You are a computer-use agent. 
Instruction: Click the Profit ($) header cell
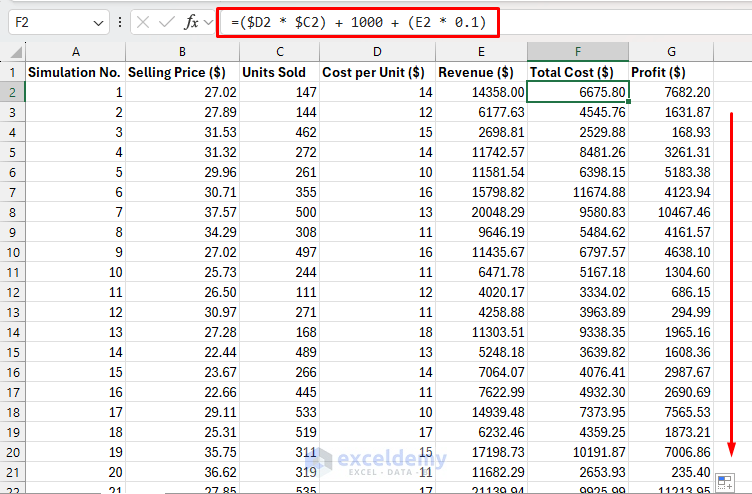(x=671, y=72)
